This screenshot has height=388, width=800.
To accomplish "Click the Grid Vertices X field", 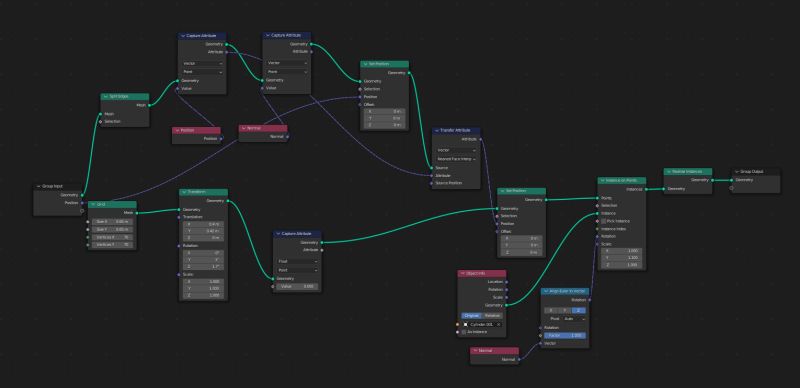I will click(x=112, y=237).
